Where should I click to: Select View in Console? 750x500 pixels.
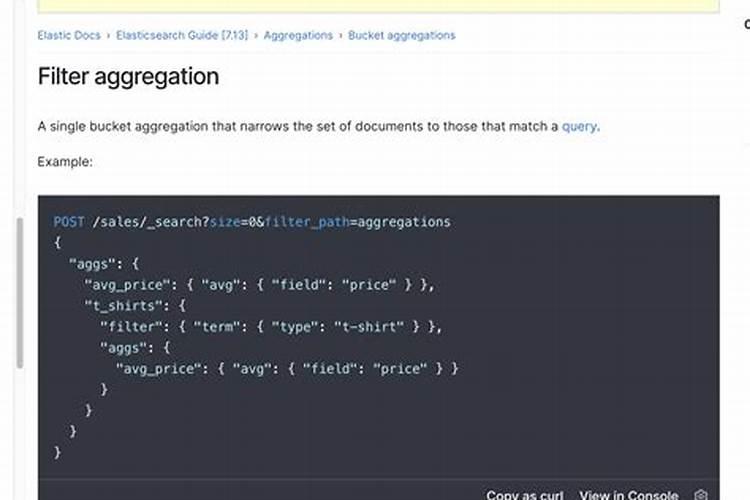629,495
